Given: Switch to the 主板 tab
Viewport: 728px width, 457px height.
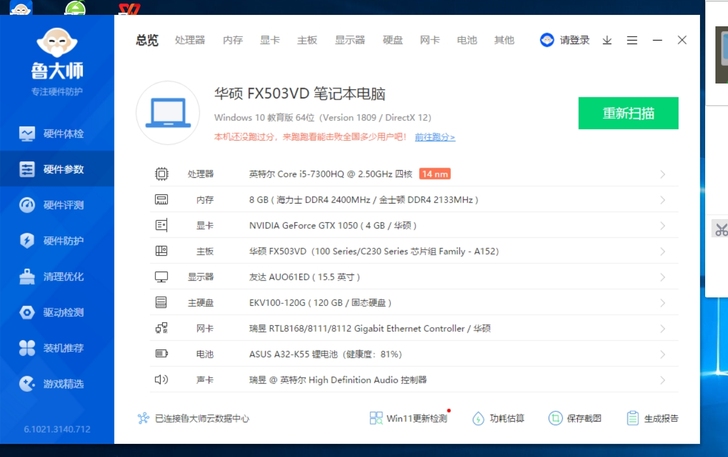Looking at the screenshot, I should tap(307, 40).
